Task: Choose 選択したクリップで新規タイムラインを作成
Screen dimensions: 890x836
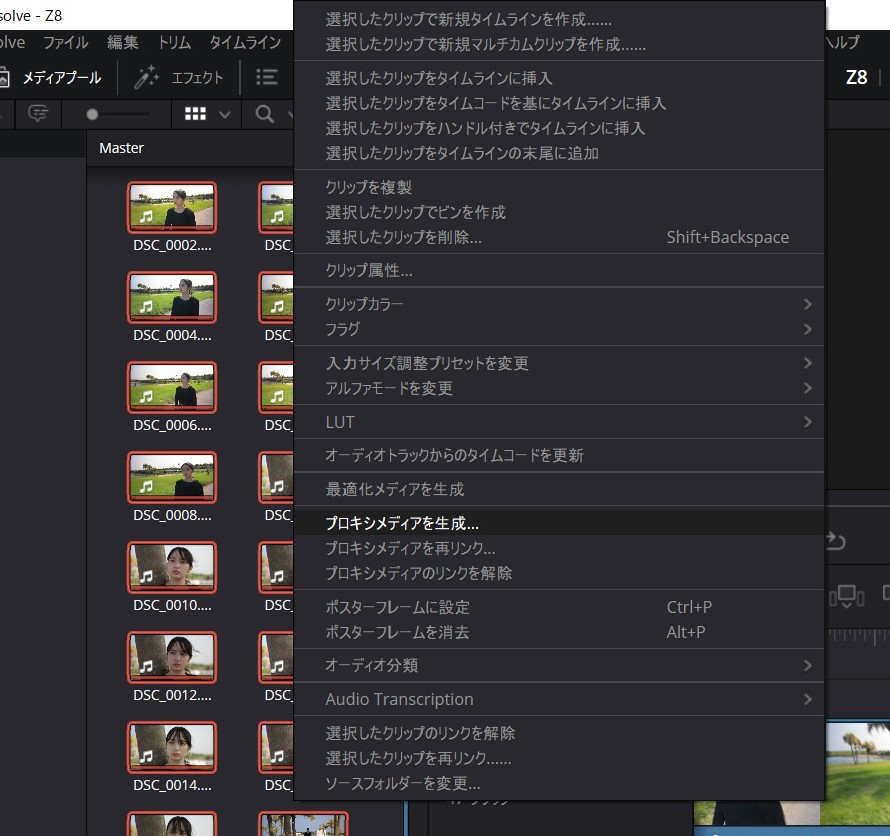Action: (x=559, y=19)
